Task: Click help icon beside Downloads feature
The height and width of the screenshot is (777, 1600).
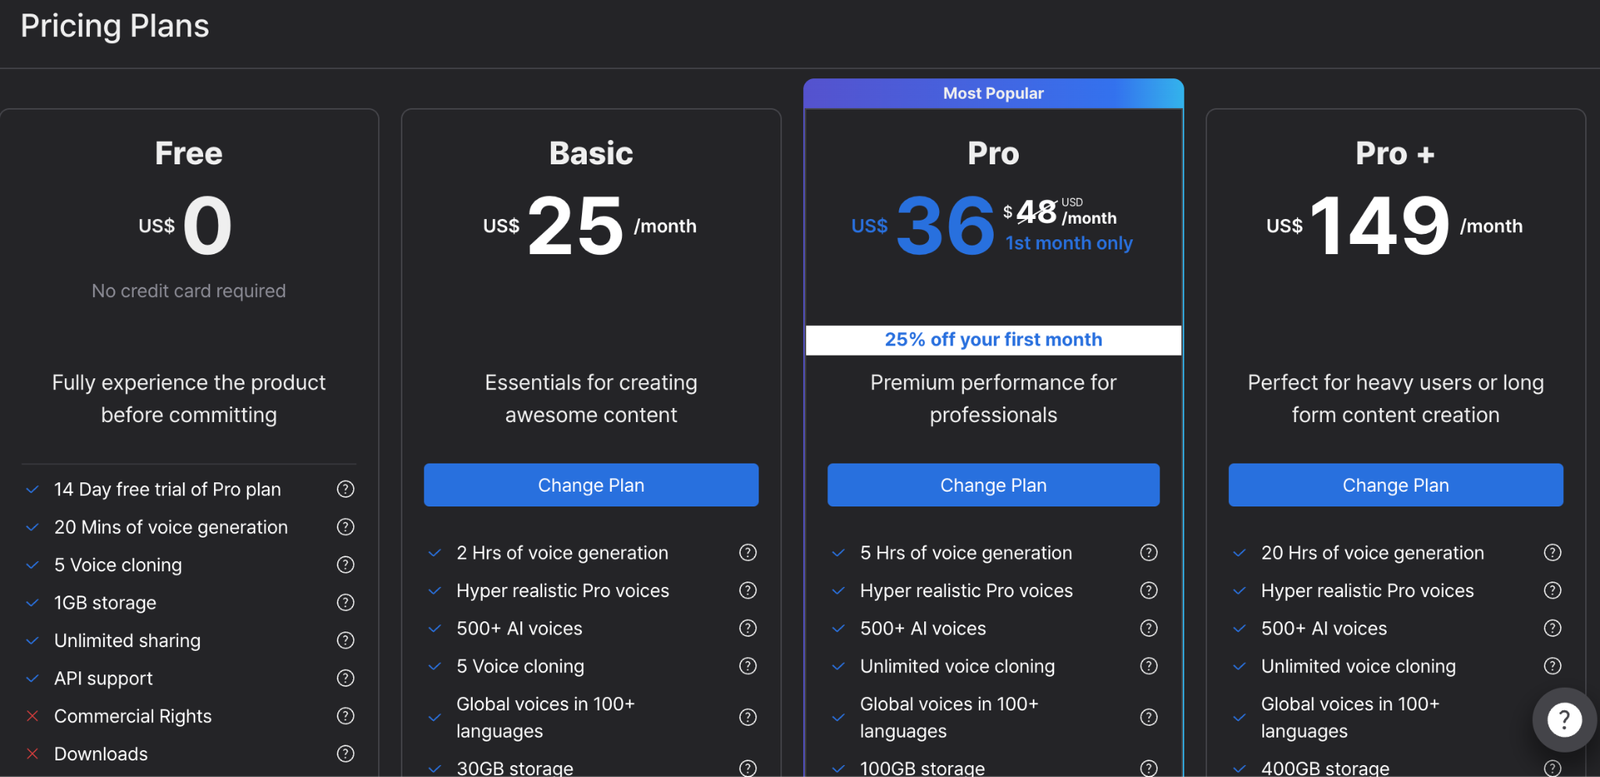Action: tap(345, 754)
